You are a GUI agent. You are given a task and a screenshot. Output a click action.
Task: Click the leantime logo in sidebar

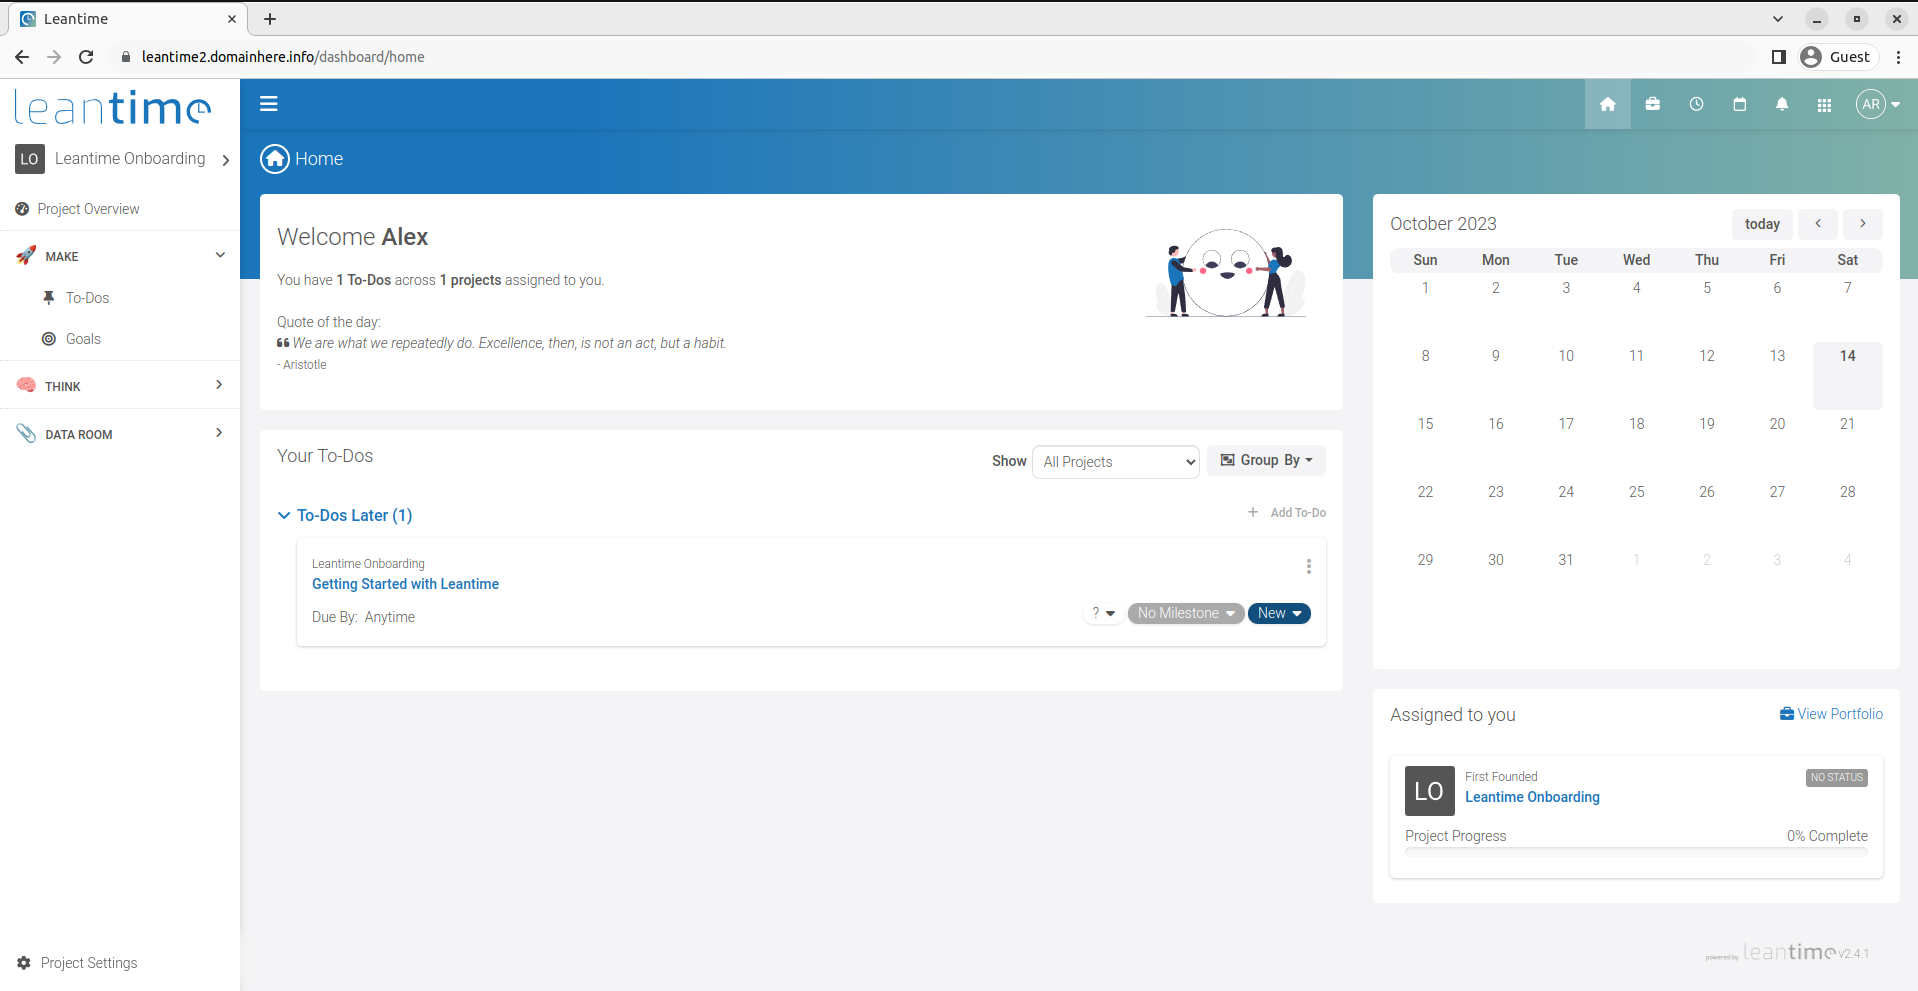[x=113, y=107]
